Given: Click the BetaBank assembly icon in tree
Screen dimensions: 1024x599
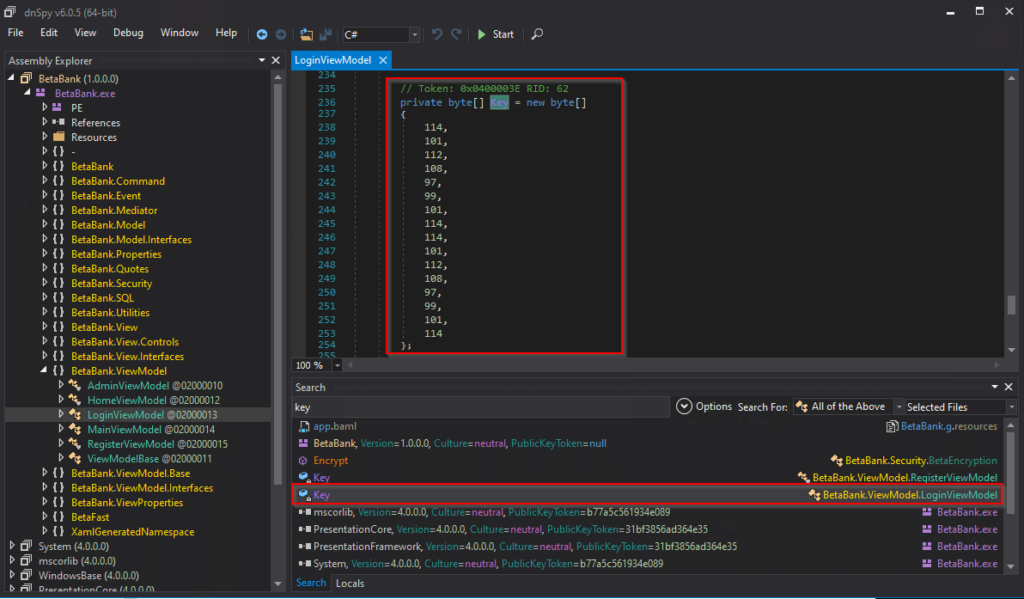Looking at the screenshot, I should coord(26,78).
